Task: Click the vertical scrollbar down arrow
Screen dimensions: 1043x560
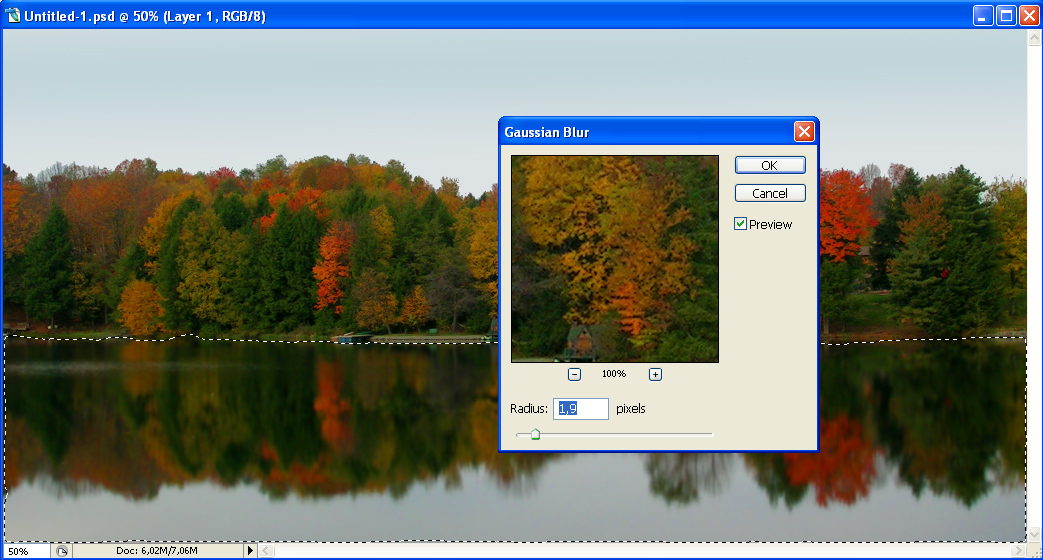Action: pos(1035,534)
